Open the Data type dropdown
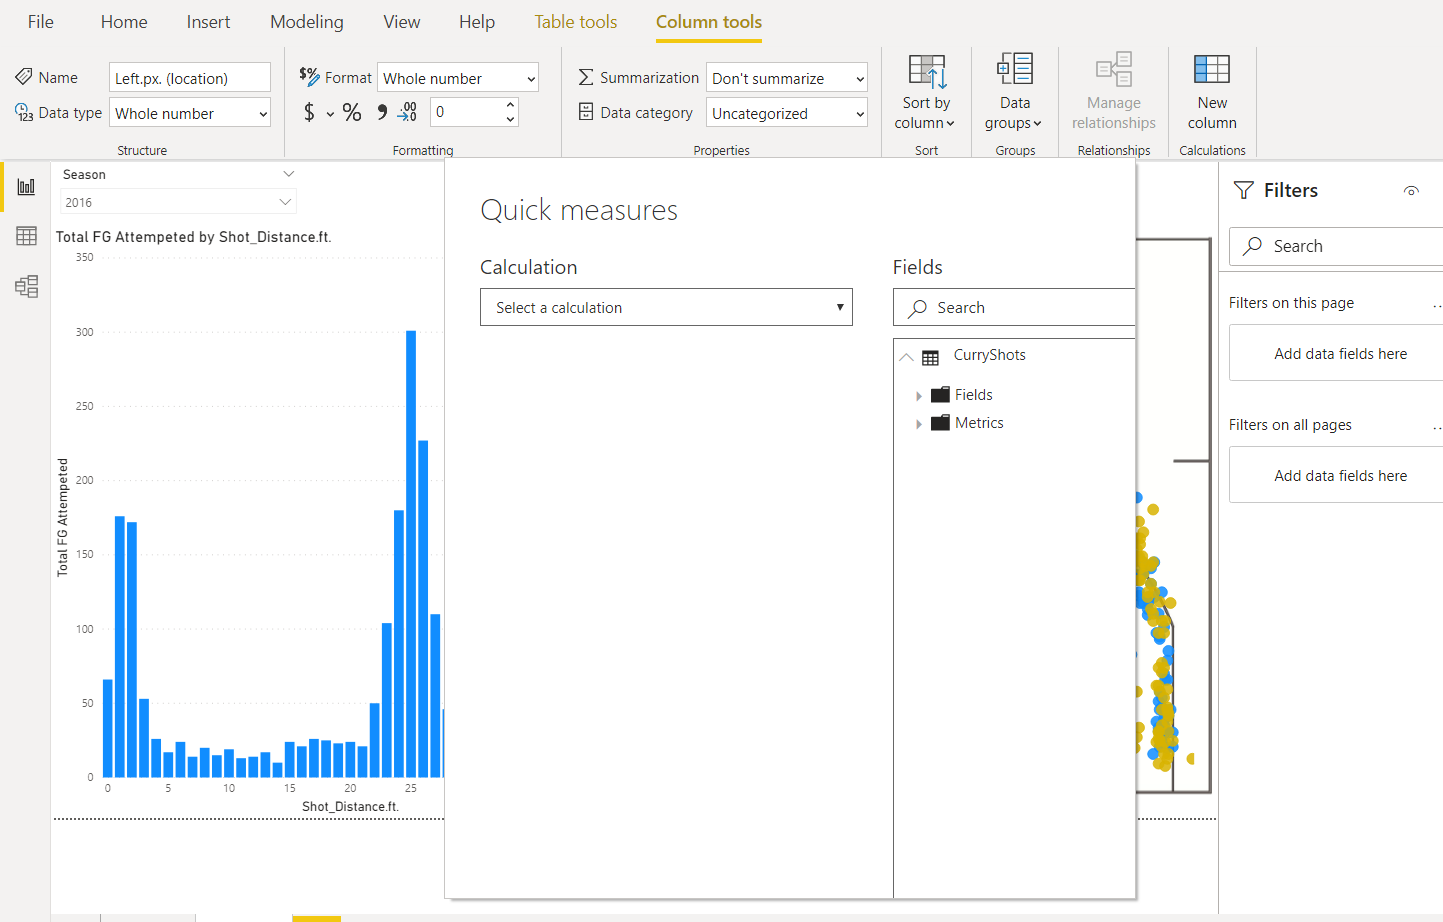Image resolution: width=1443 pixels, height=922 pixels. 190,113
